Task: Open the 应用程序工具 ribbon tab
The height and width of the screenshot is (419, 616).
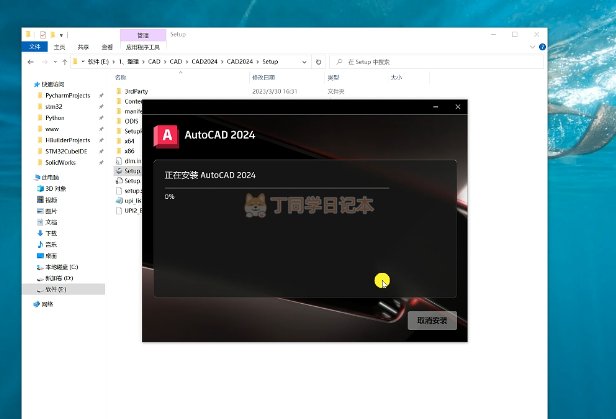Action: tap(143, 47)
